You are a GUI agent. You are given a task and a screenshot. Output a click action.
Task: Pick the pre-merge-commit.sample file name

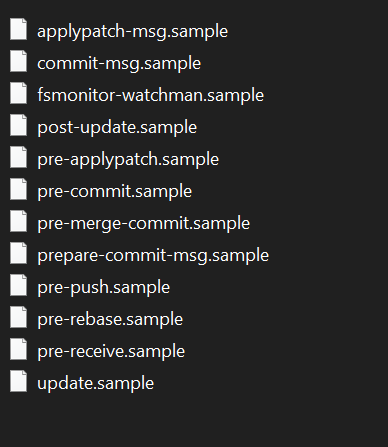(143, 224)
